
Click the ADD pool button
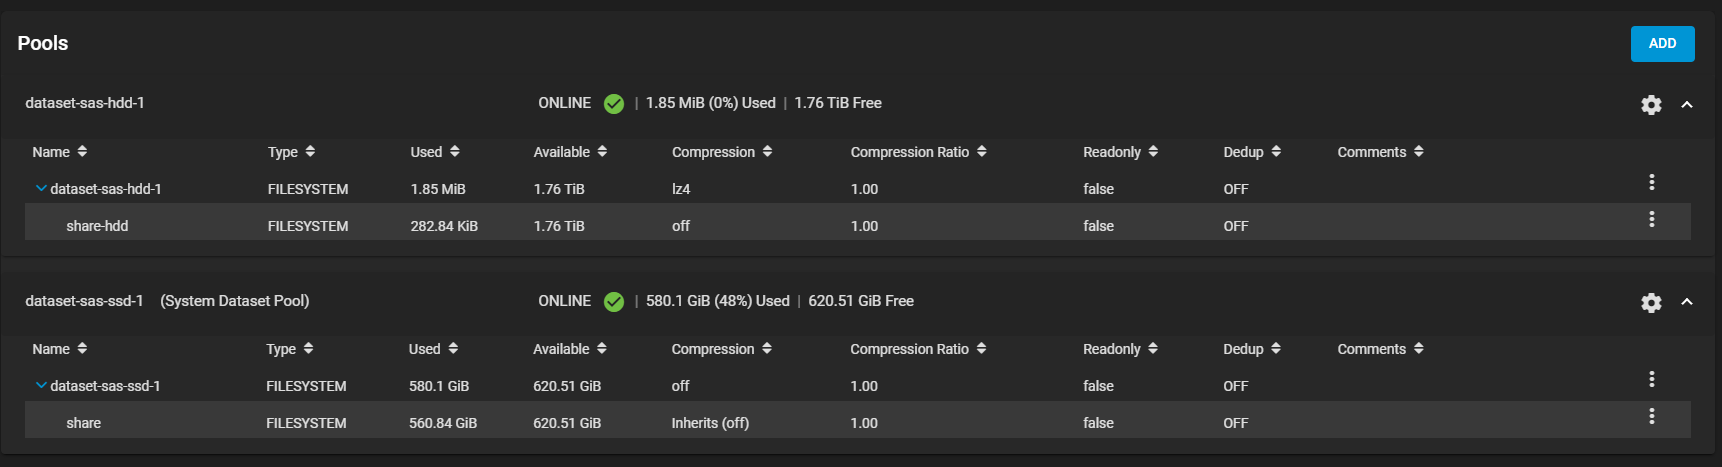1662,44
